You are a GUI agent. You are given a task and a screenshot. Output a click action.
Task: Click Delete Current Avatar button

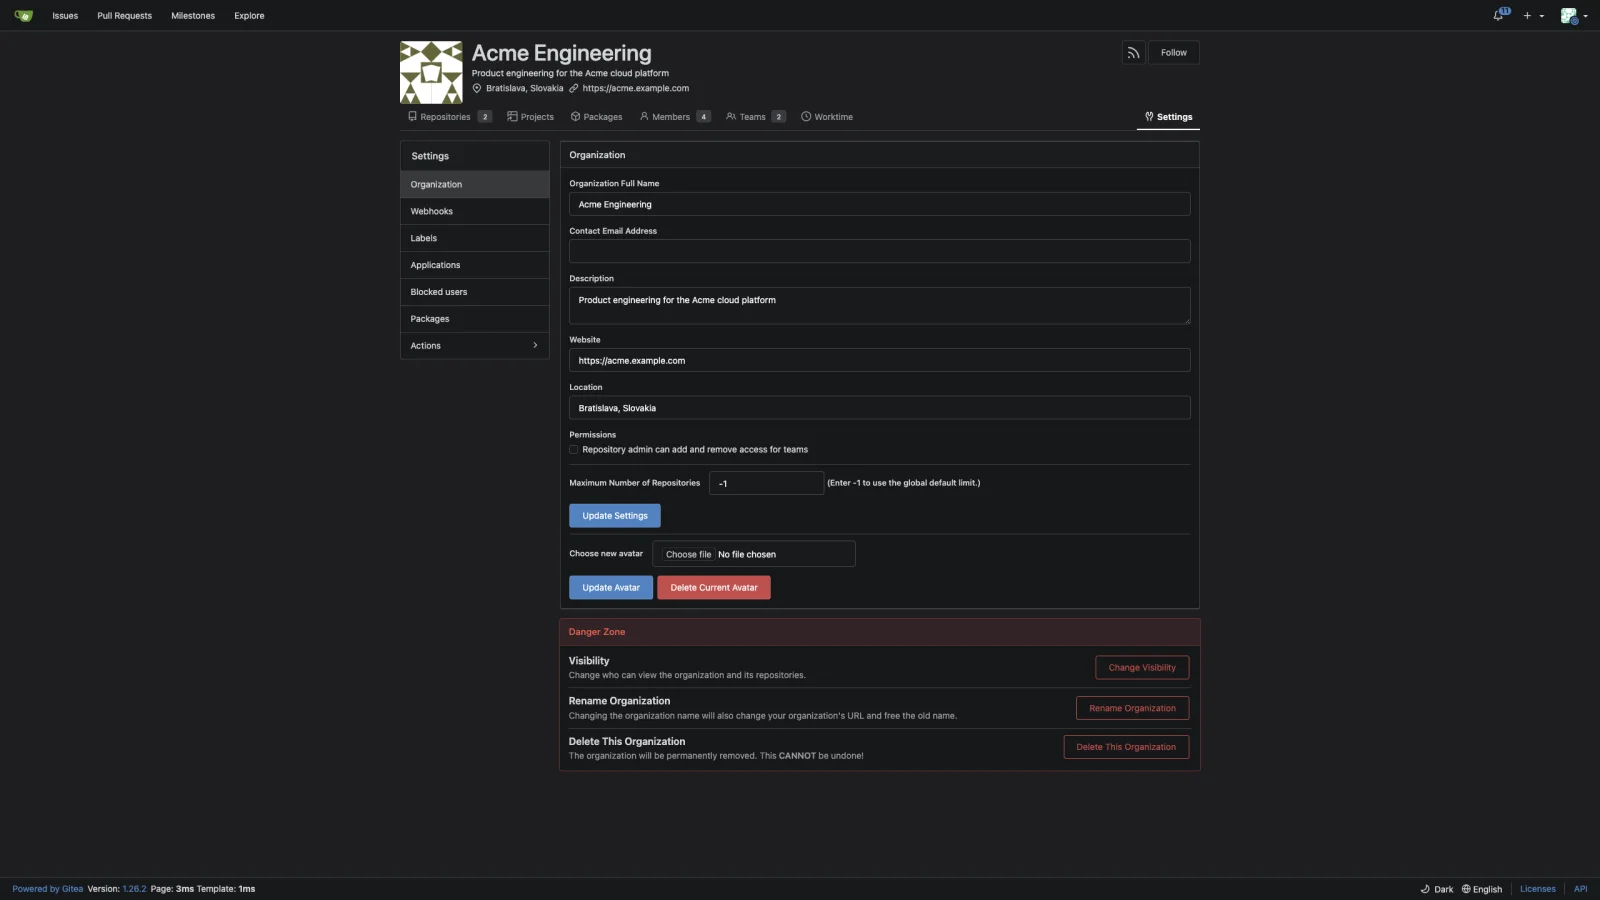click(x=714, y=588)
